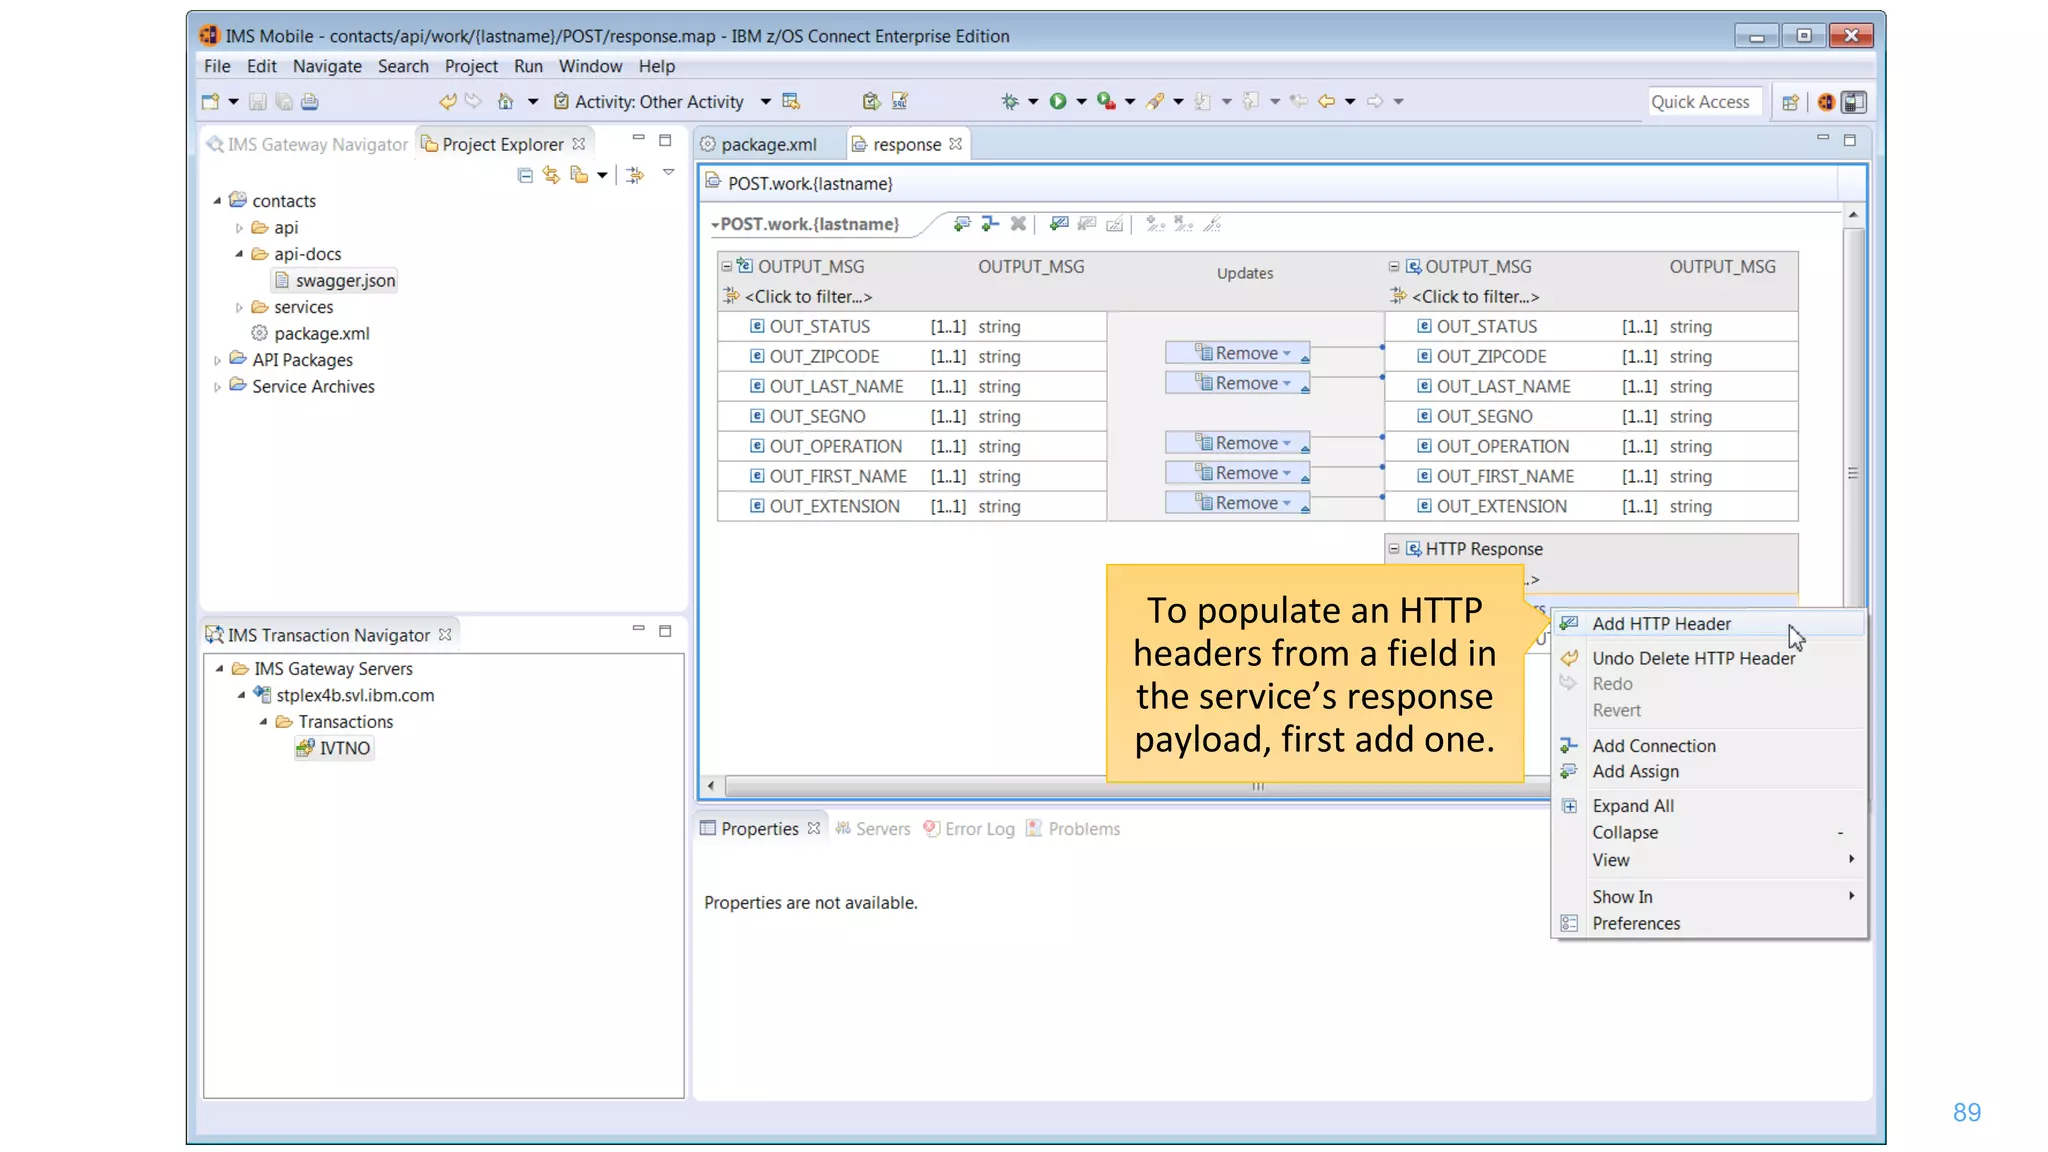Expand the API Packages node
Screen dimensions: 2048x1152
tap(217, 360)
